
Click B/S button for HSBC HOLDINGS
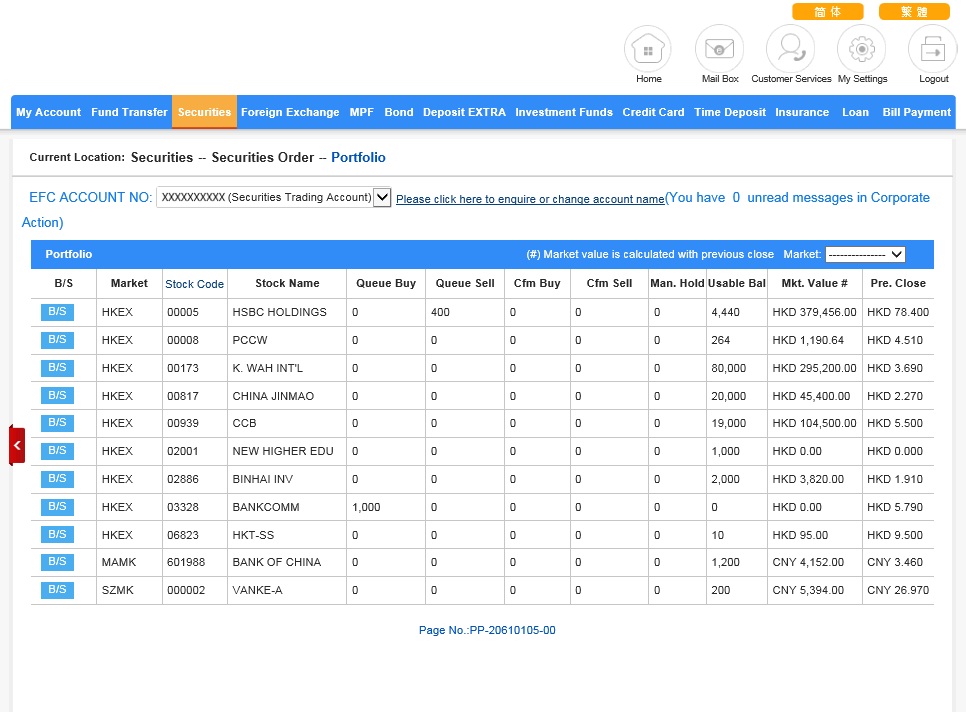tap(57, 312)
